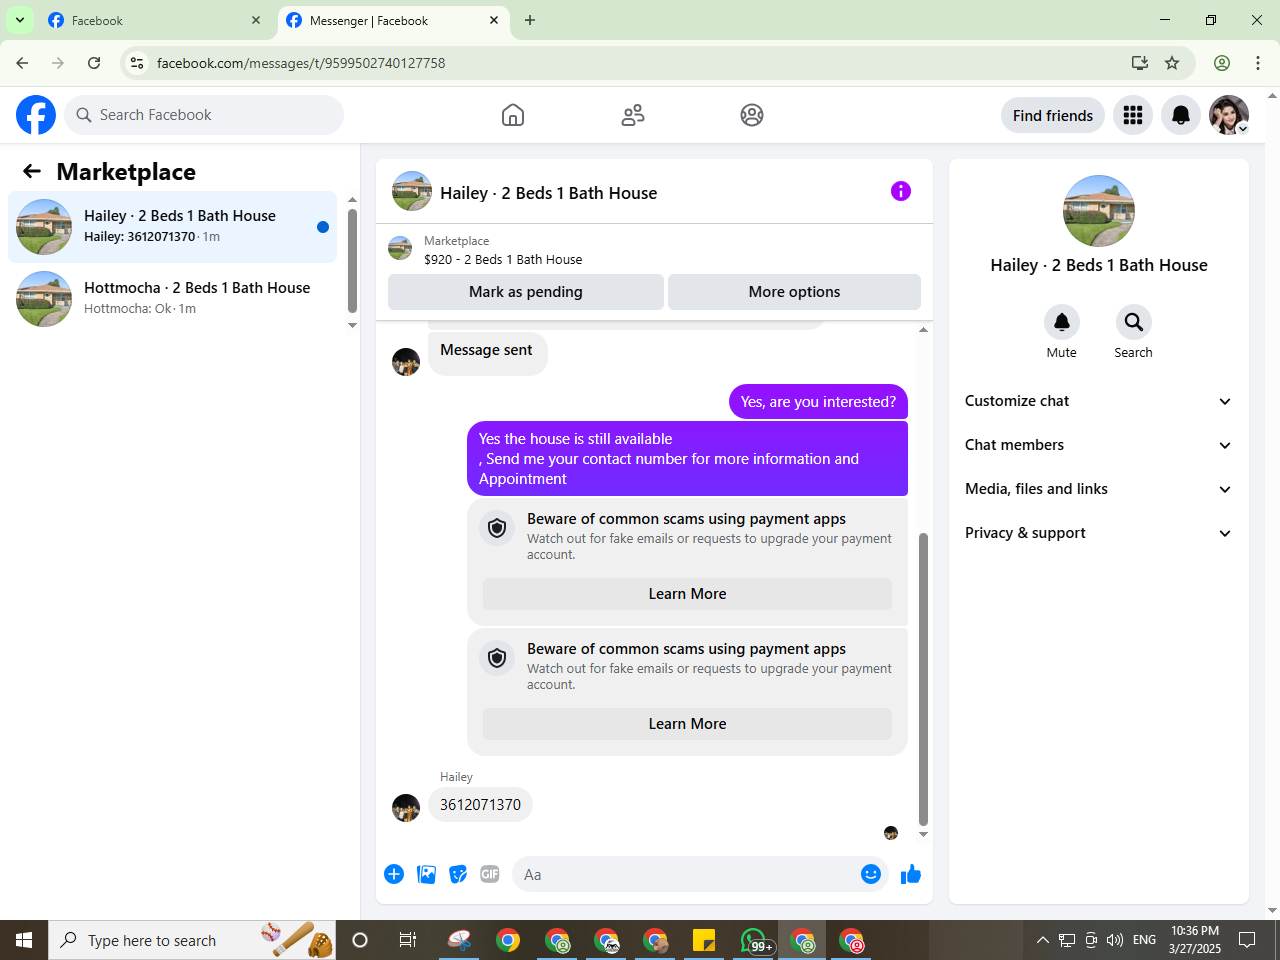This screenshot has height=960, width=1280.
Task: Open the blue plus more-actions icon
Action: click(394, 874)
